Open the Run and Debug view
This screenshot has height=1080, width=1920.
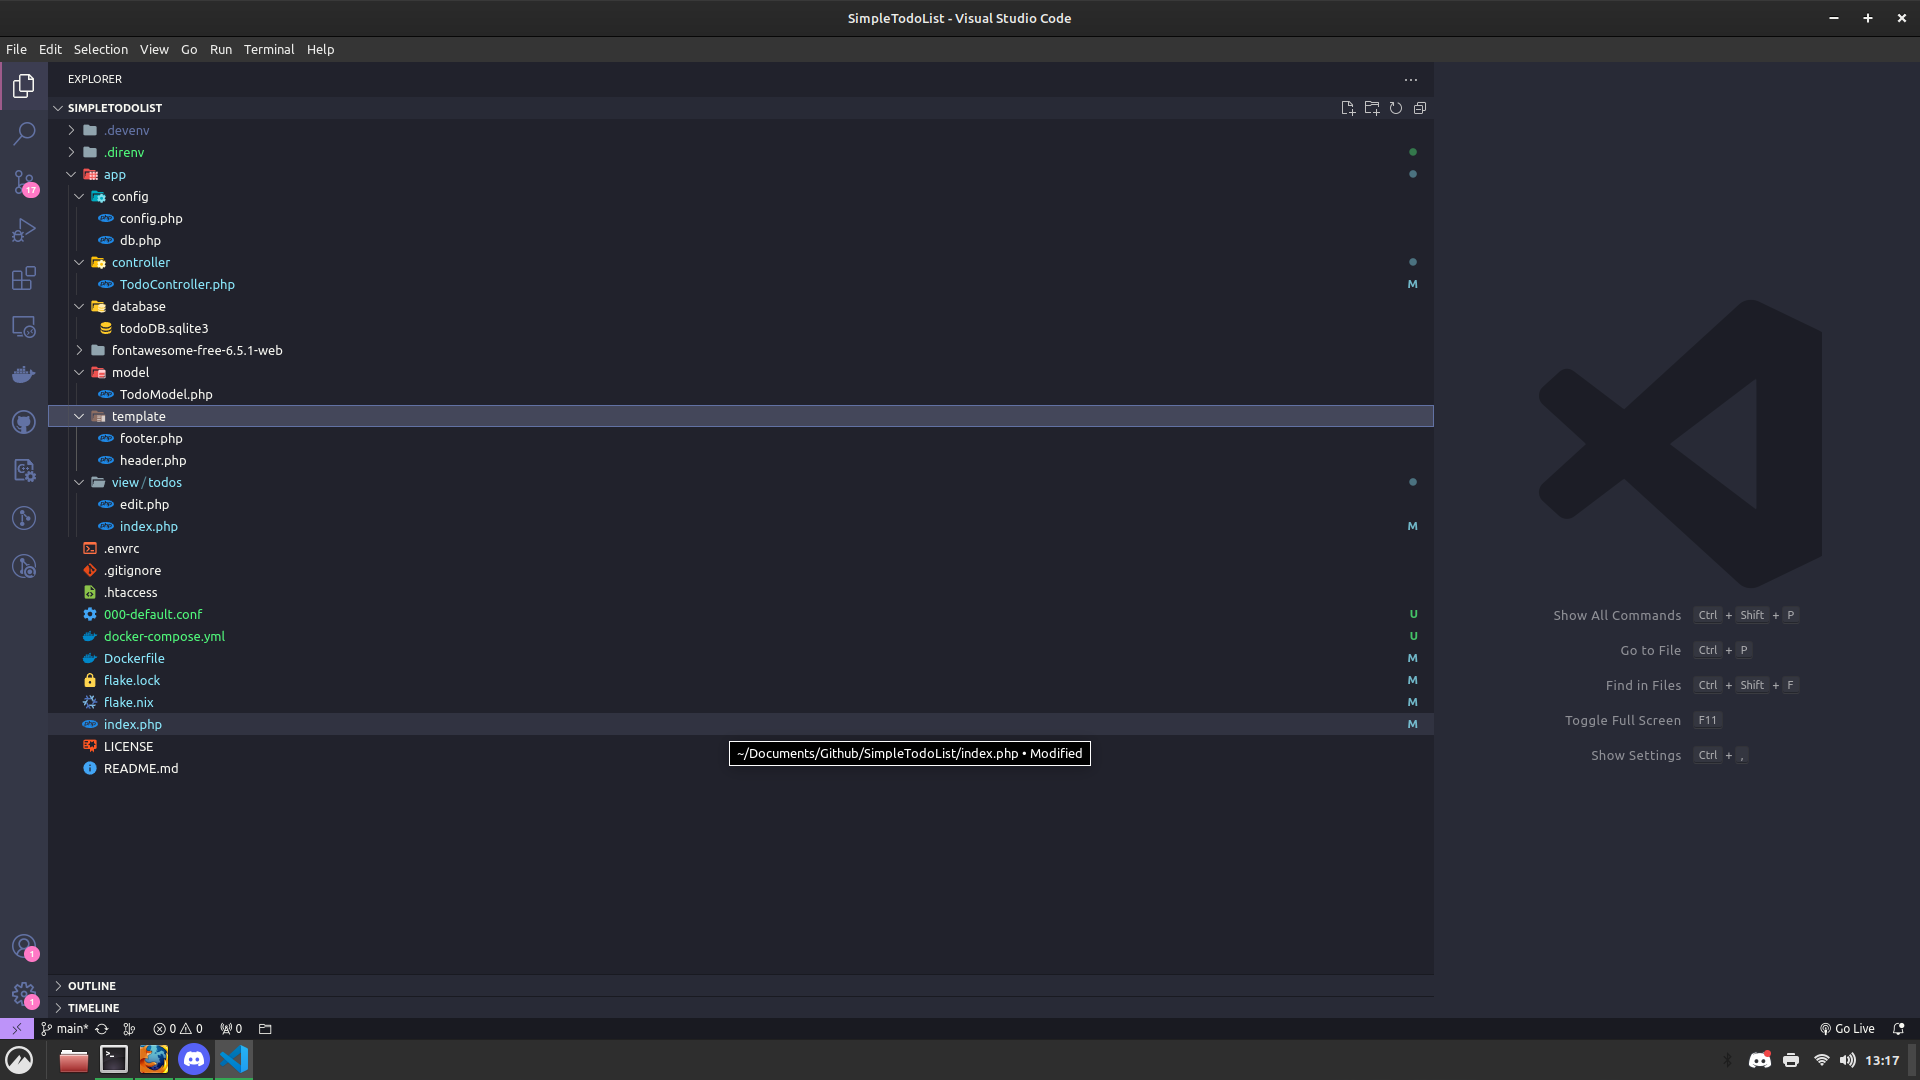pyautogui.click(x=24, y=230)
